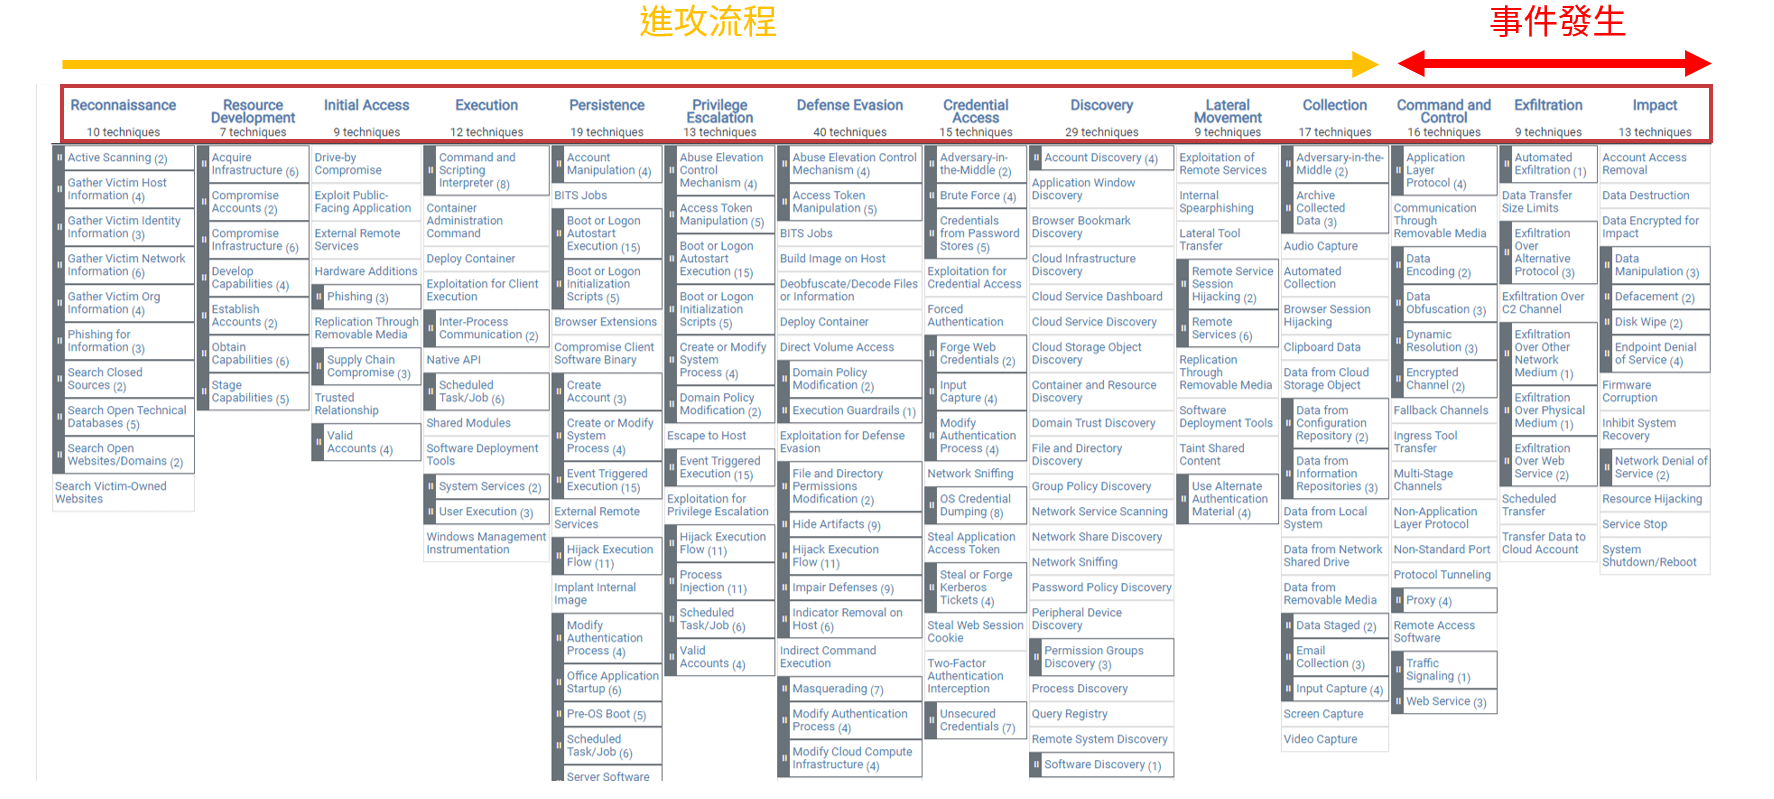Expand the Command and Scripting Interpreter handle
Image resolution: width=1774 pixels, height=799 pixels.
coord(430,171)
